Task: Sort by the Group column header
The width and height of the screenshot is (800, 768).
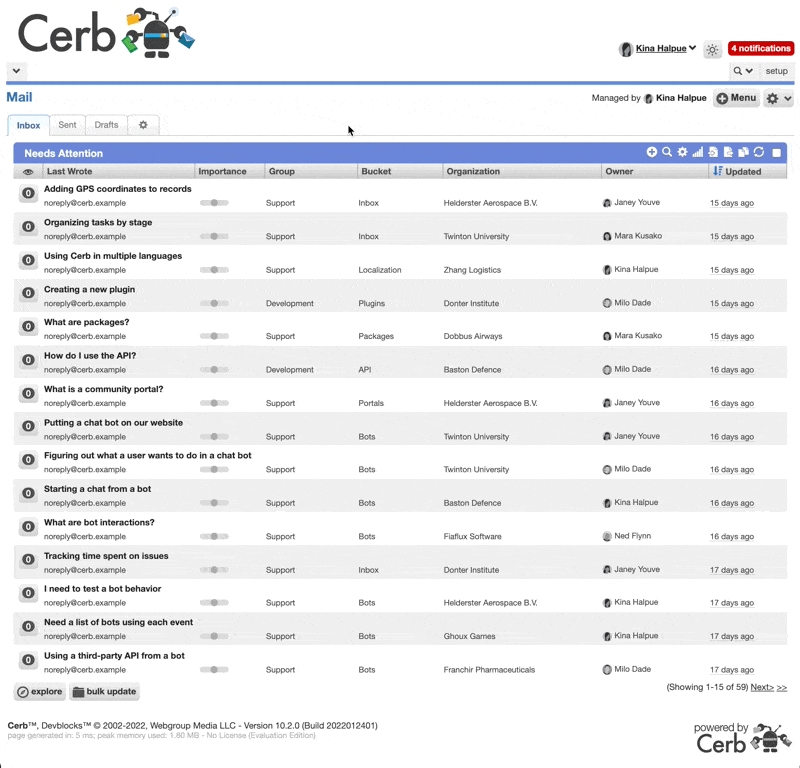Action: click(x=282, y=171)
